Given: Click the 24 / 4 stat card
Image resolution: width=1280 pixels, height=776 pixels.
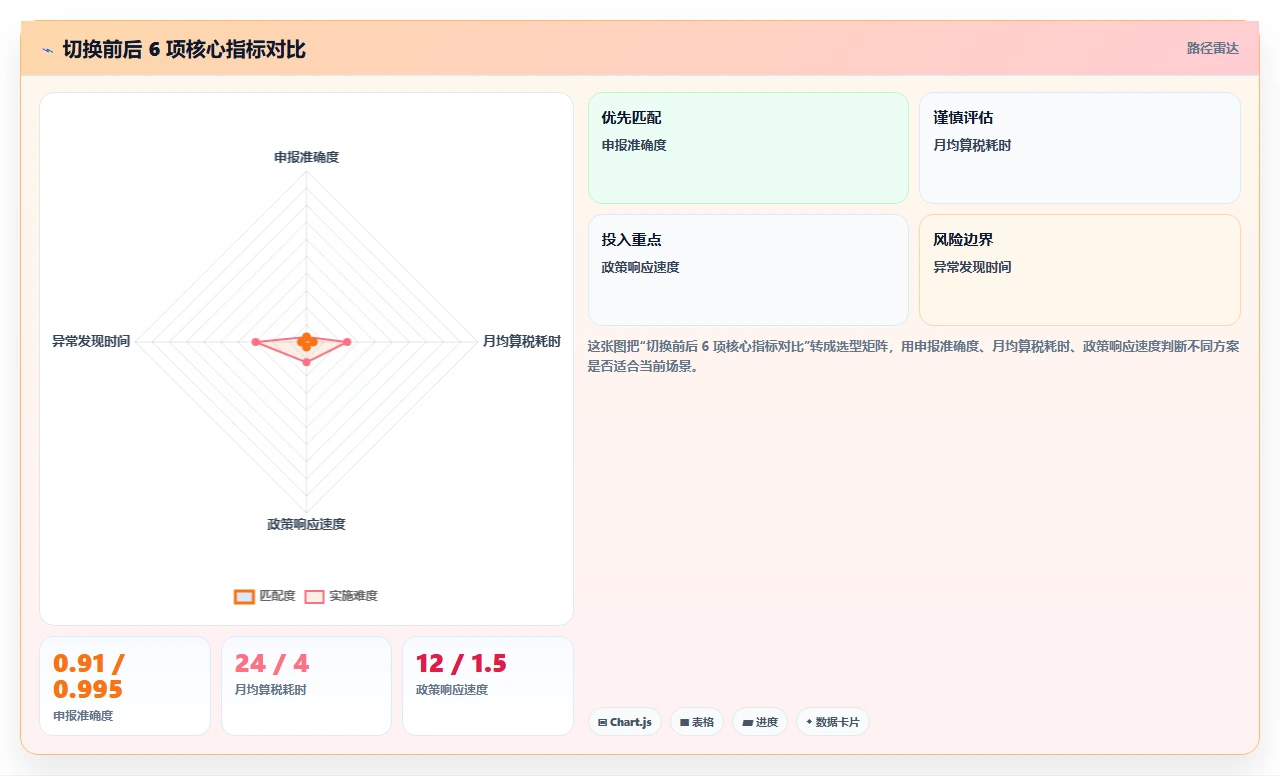Looking at the screenshot, I should tap(306, 686).
